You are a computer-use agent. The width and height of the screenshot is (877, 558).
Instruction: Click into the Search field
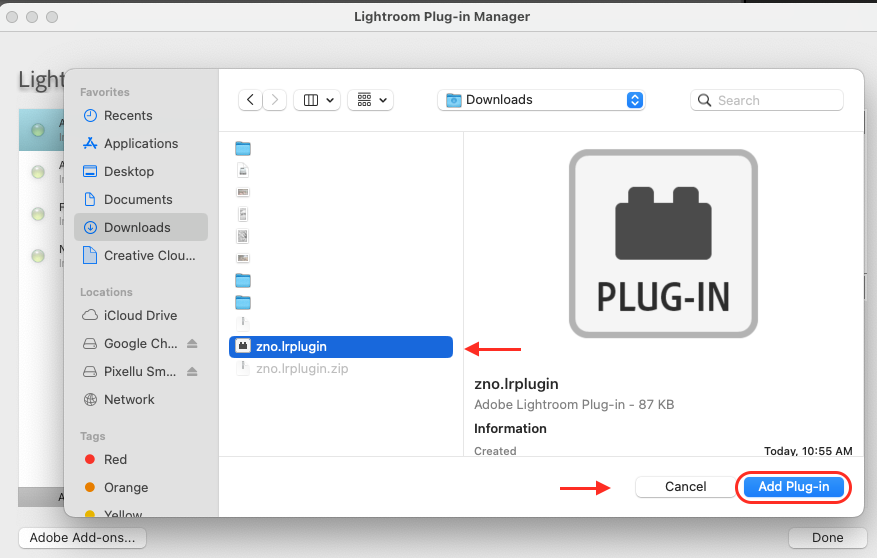click(767, 100)
